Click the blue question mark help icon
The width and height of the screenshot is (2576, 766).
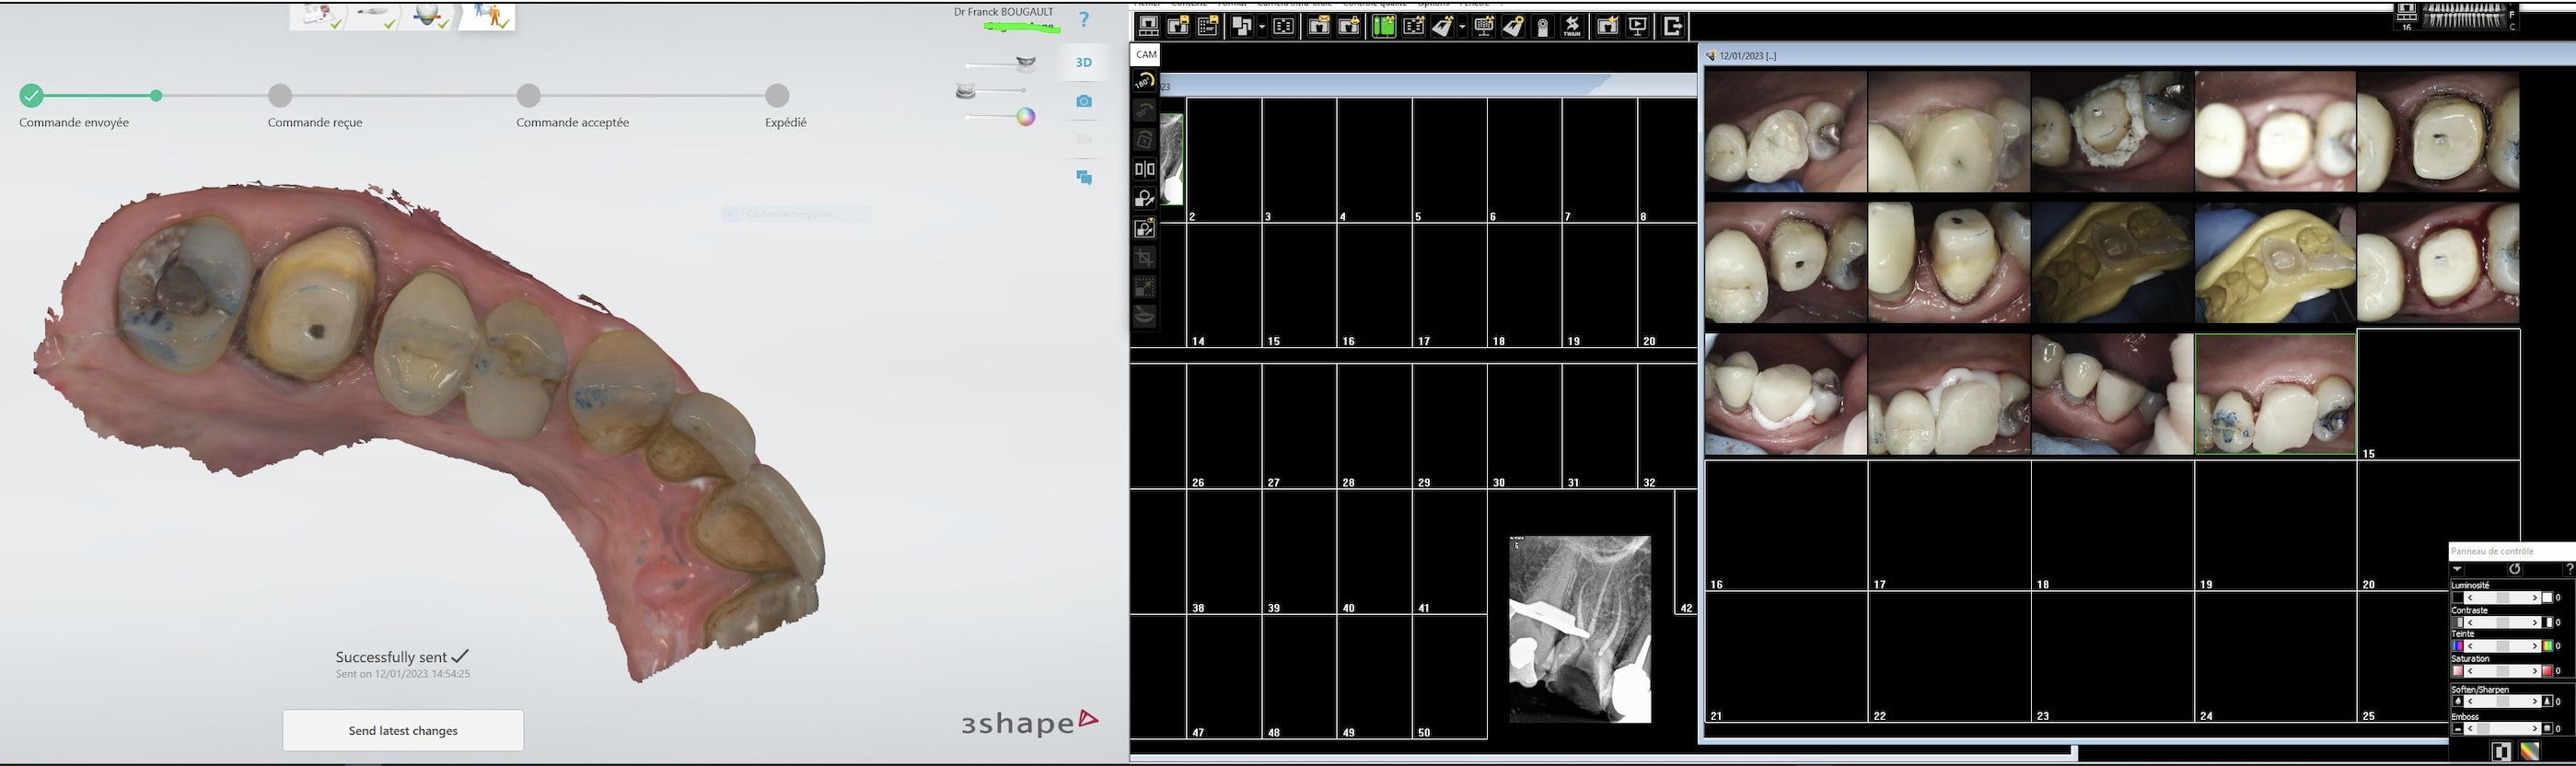(x=1084, y=20)
